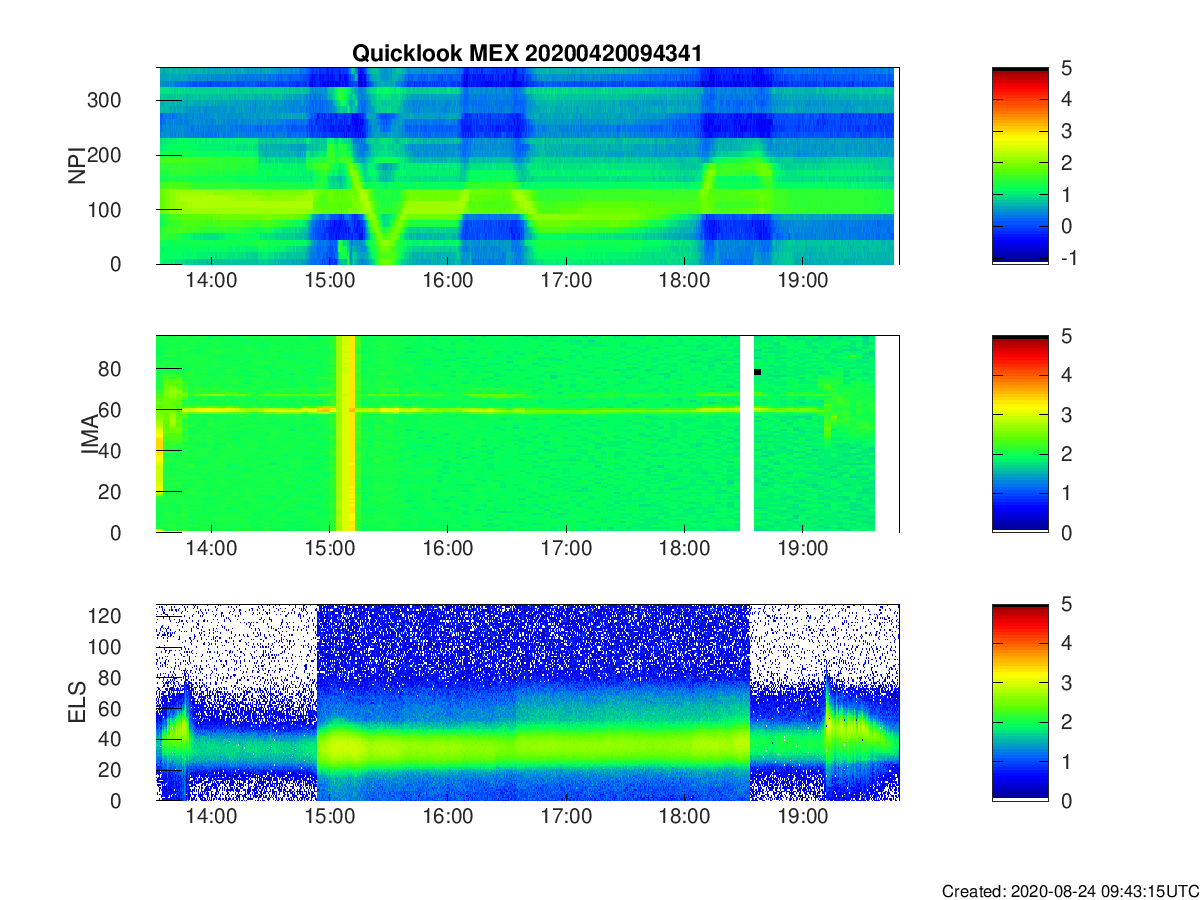The width and height of the screenshot is (1200, 900).
Task: Click 16:00 under the ELS panel
Action: click(x=448, y=817)
